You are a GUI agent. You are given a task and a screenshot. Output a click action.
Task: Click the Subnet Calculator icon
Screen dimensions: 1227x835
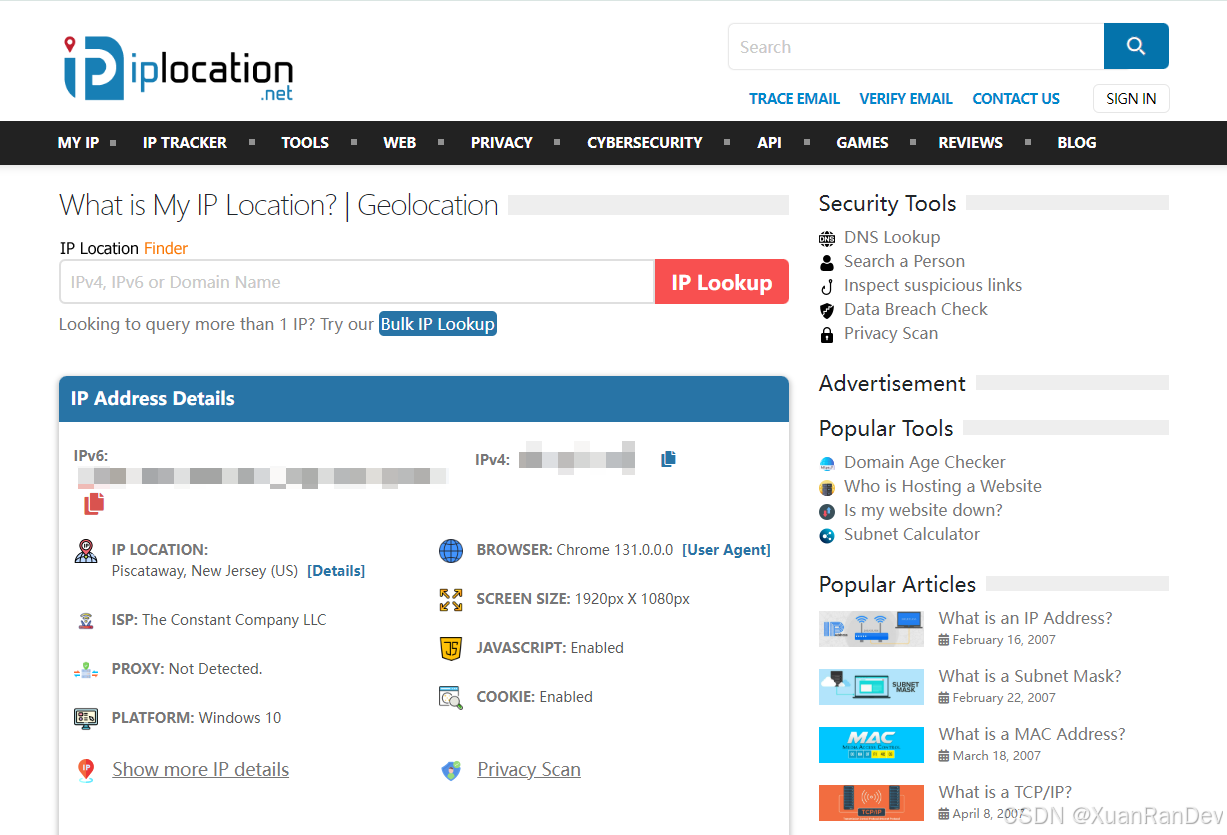pyautogui.click(x=827, y=535)
